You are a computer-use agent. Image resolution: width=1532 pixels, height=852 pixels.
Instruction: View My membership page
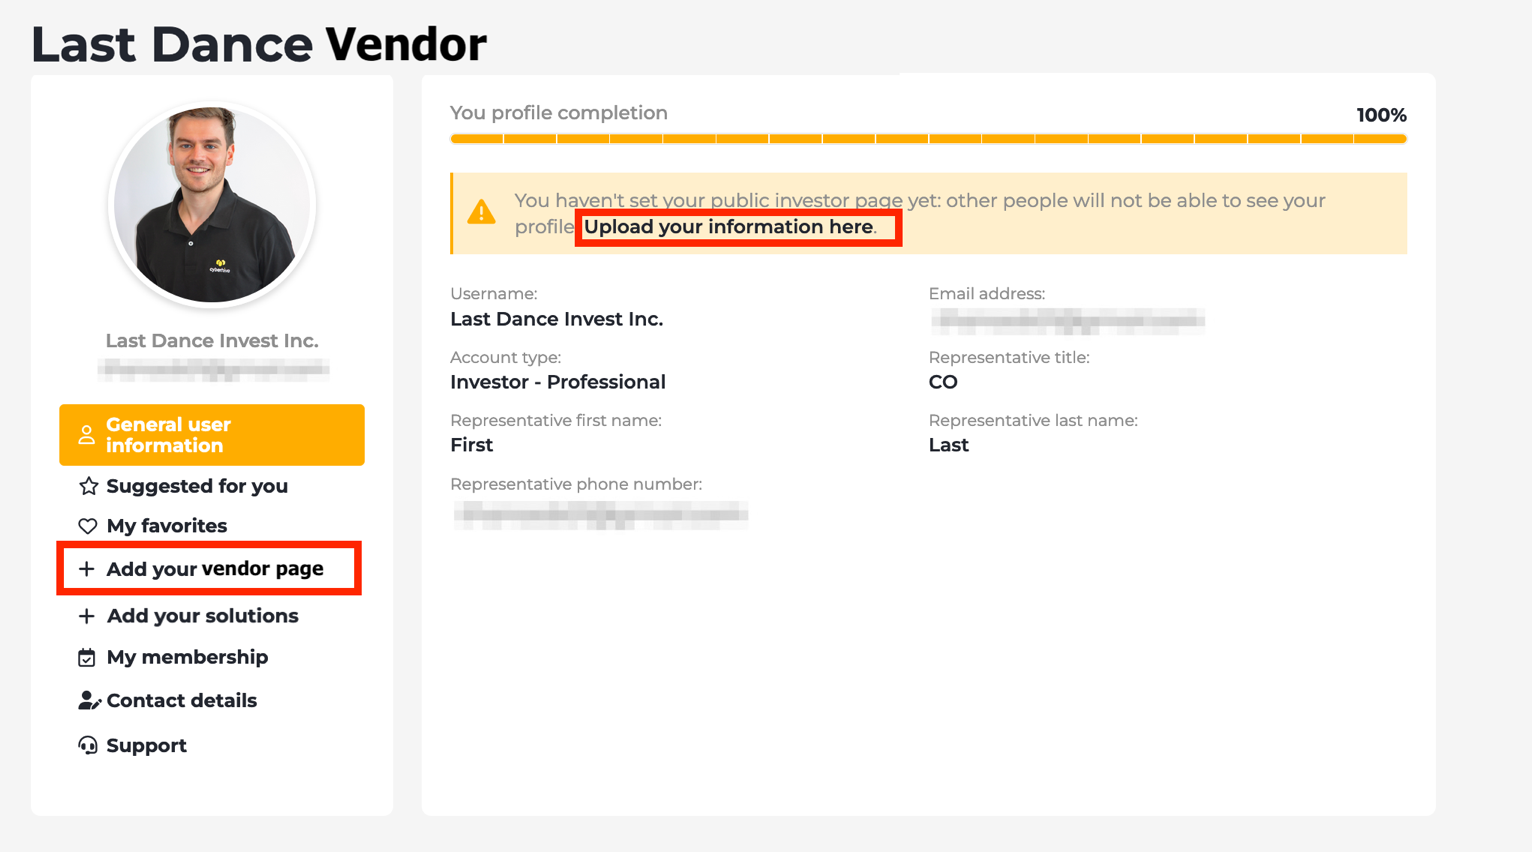click(x=187, y=658)
